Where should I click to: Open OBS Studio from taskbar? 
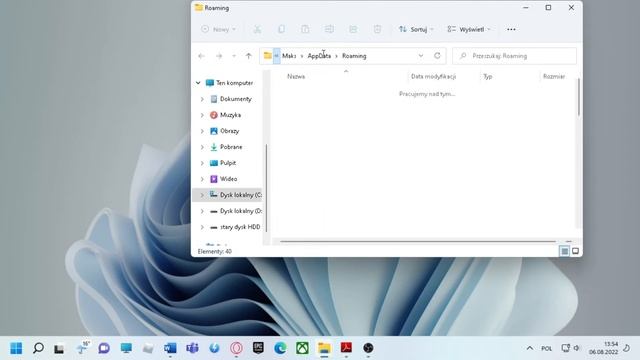(368, 348)
